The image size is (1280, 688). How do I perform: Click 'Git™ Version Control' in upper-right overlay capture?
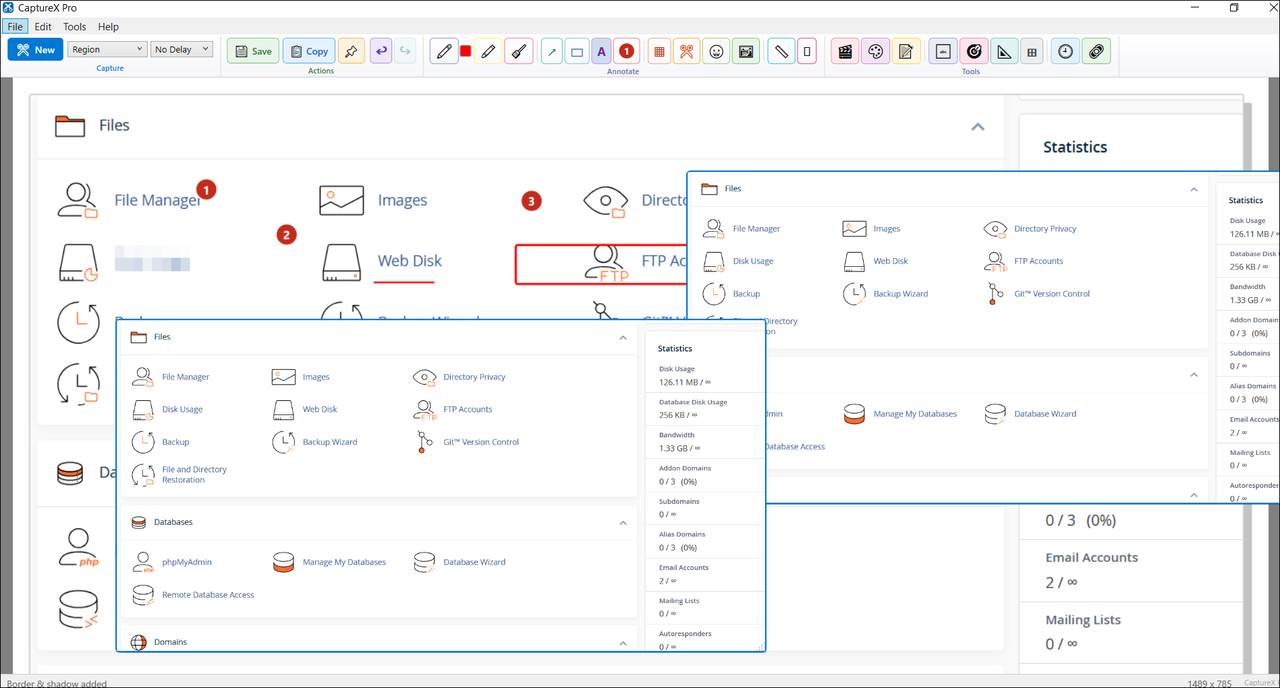tap(1052, 294)
